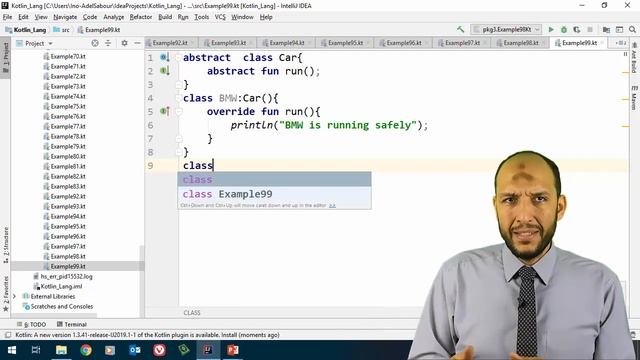640x360 pixels.
Task: Switch to the Example92.kt tab
Action: point(170,43)
